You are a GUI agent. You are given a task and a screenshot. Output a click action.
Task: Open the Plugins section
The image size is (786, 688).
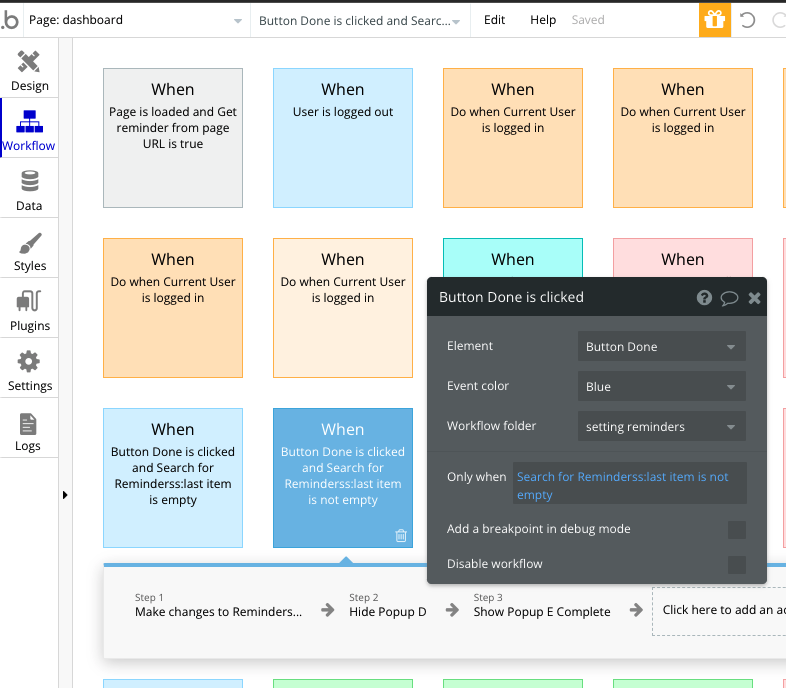pos(29,310)
